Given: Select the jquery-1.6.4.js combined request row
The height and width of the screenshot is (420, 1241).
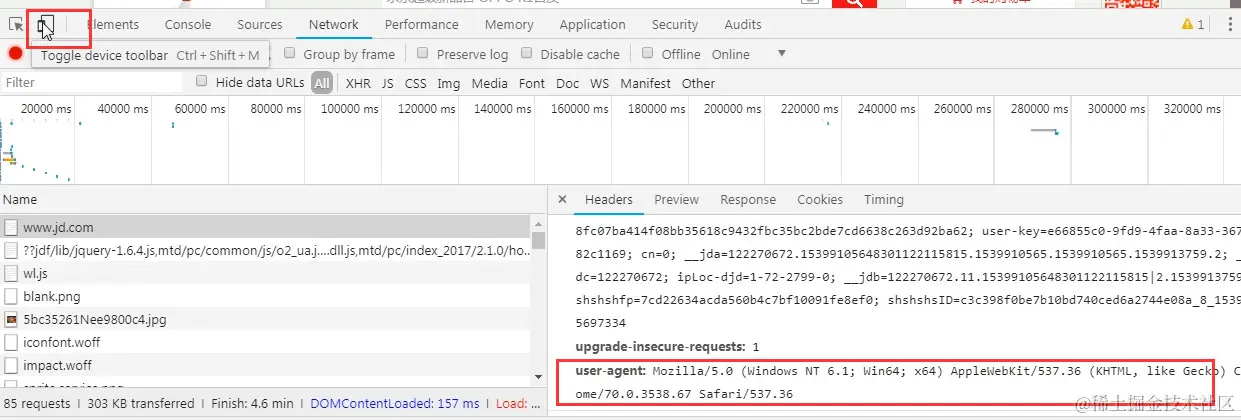Looking at the screenshot, I should 265,250.
